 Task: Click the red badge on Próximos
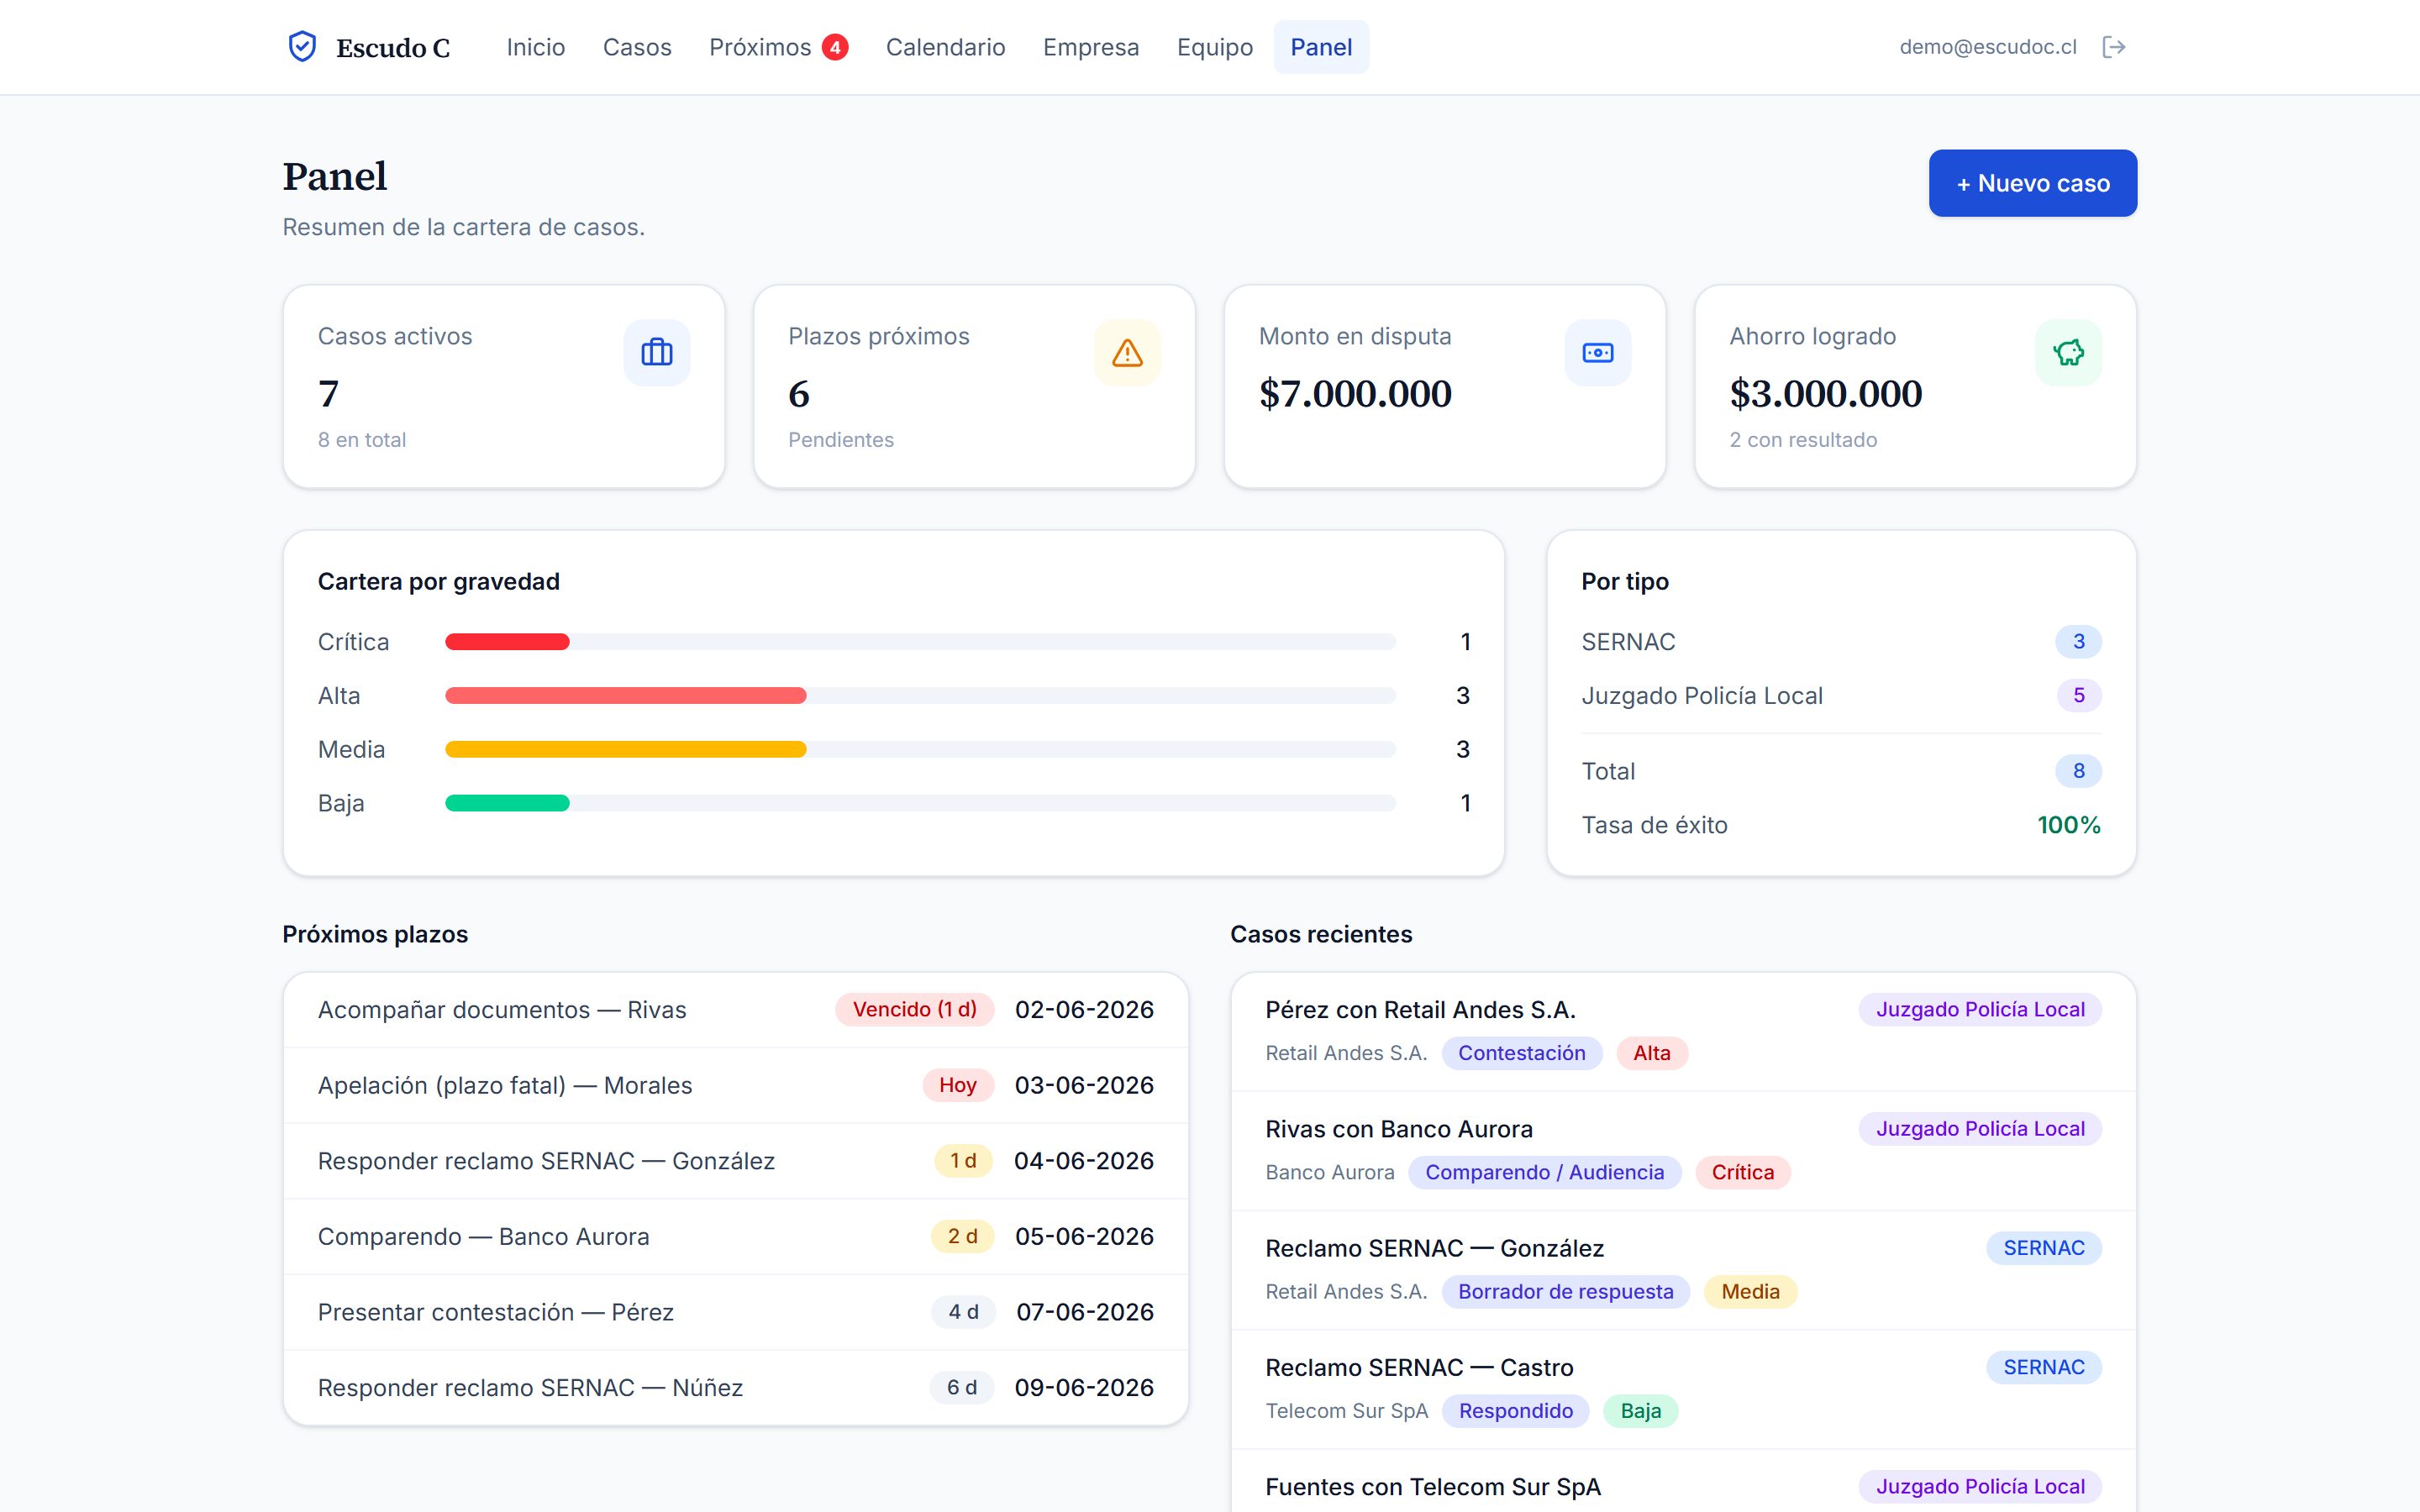[x=835, y=47]
